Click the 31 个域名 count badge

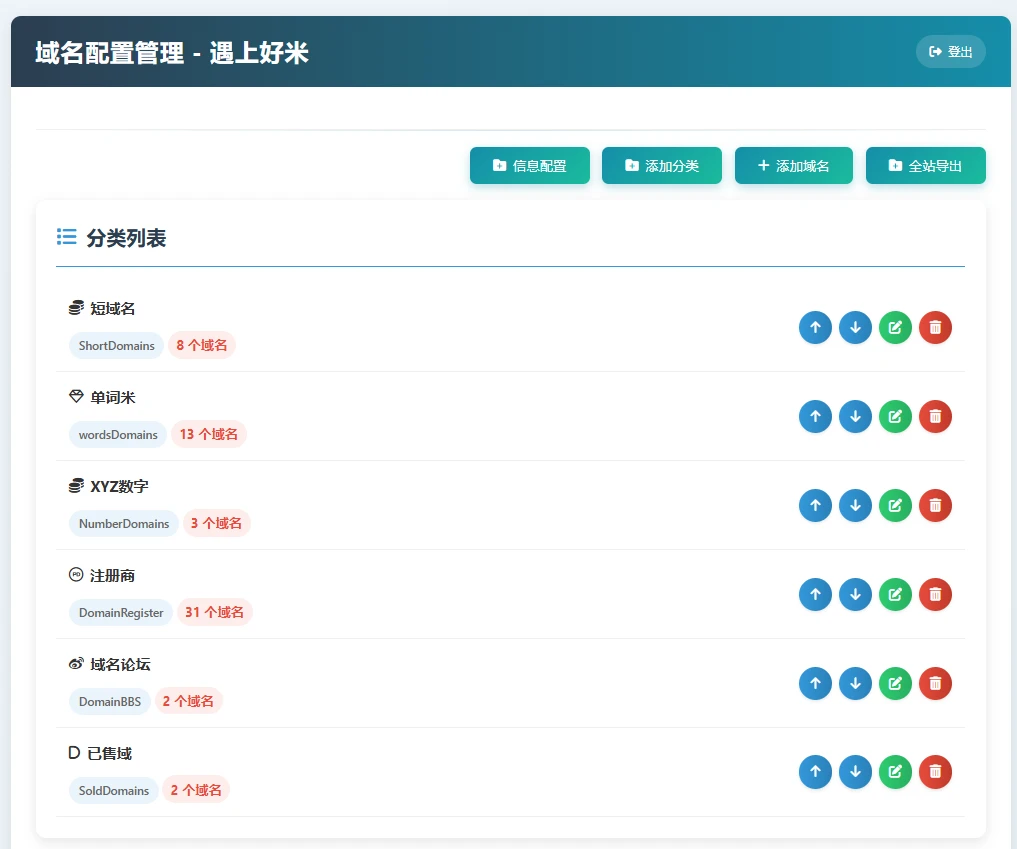point(214,612)
